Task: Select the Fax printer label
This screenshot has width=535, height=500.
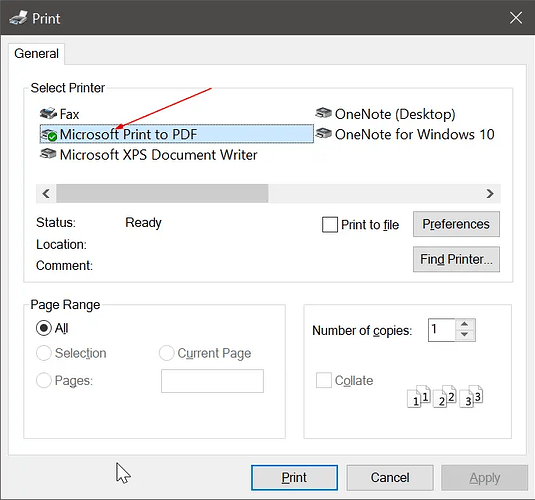Action: (x=70, y=114)
